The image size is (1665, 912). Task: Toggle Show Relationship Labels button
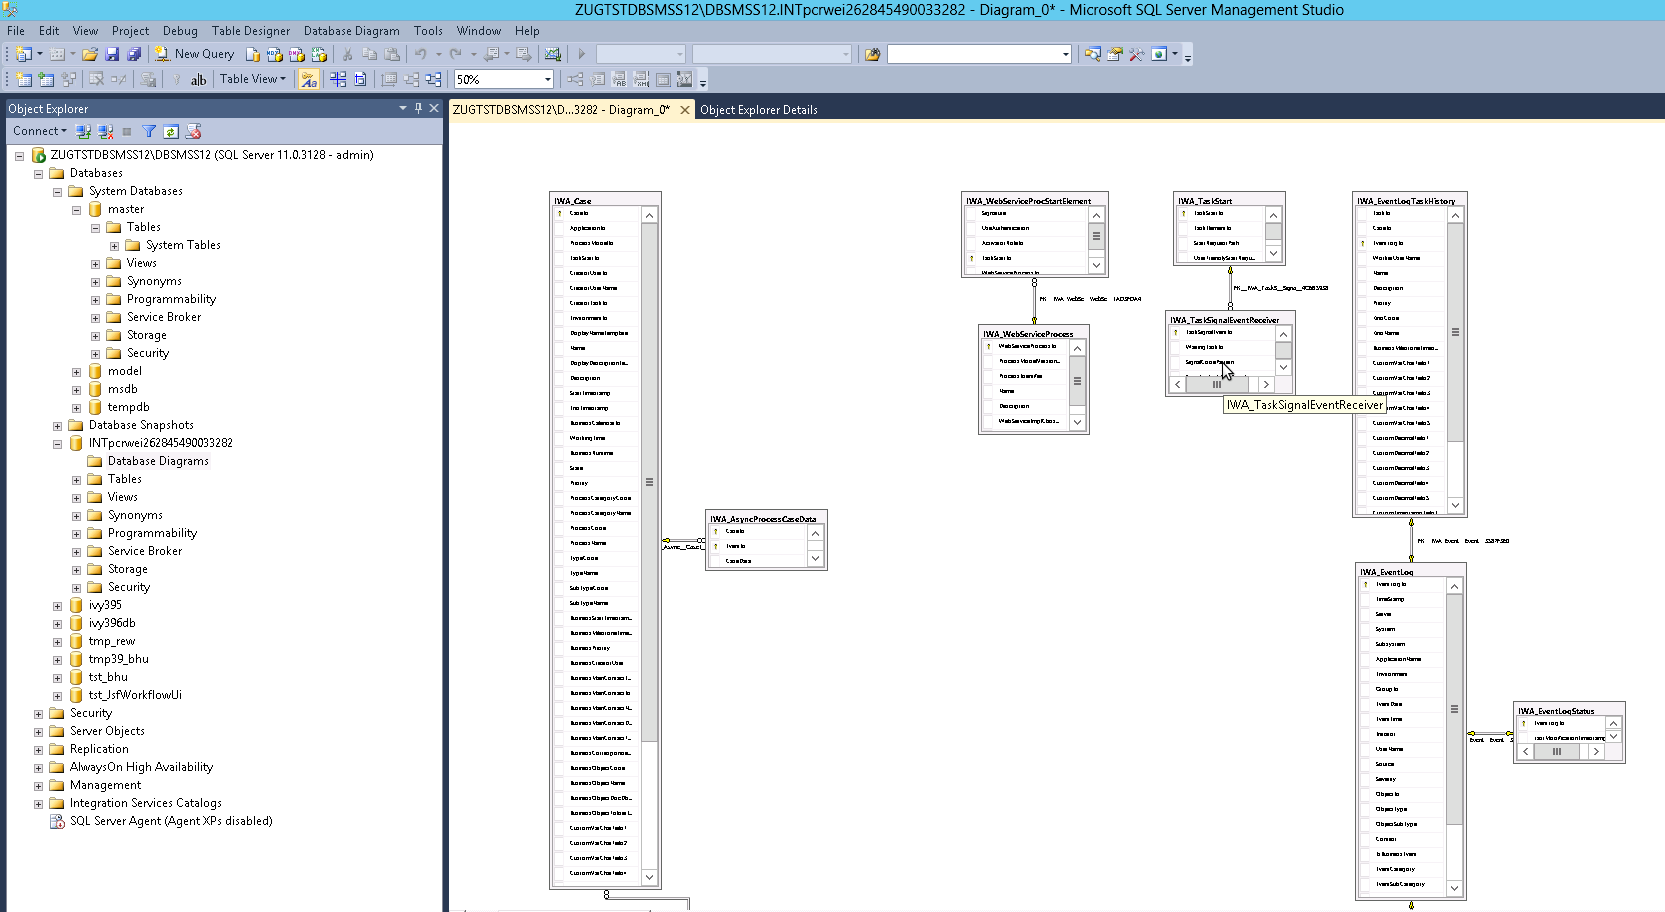[309, 79]
